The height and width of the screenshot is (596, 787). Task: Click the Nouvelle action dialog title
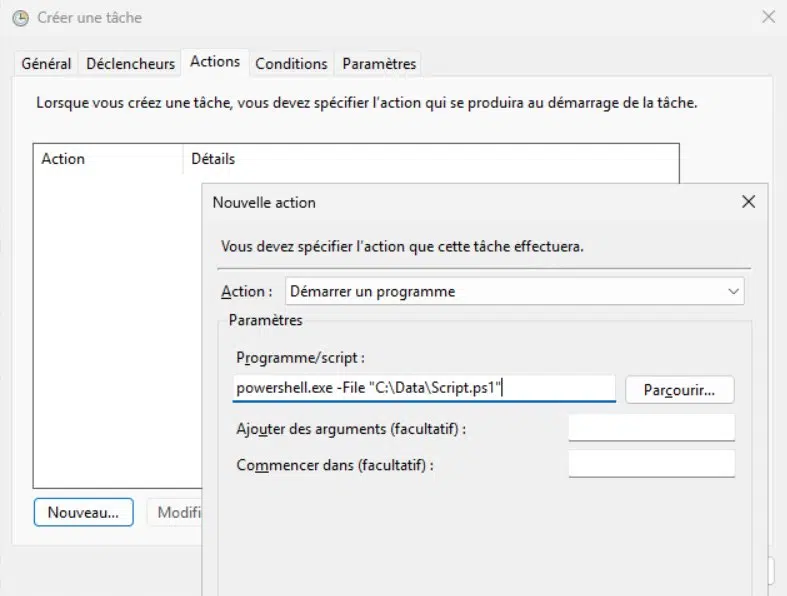[x=264, y=202]
